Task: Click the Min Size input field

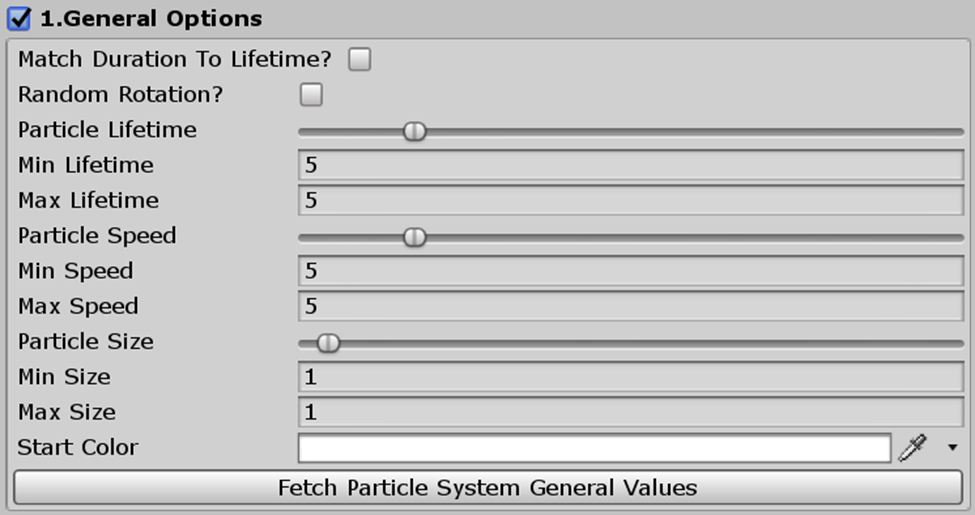Action: coord(631,377)
